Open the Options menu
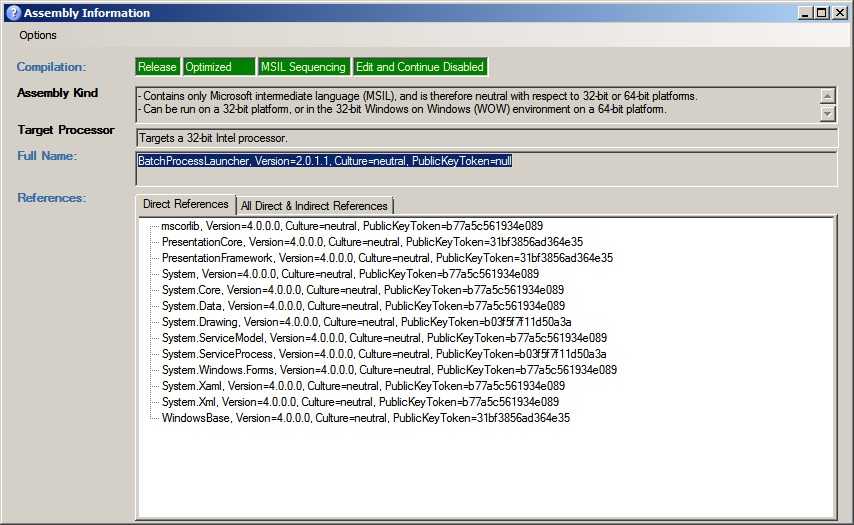The width and height of the screenshot is (854, 525). point(38,35)
